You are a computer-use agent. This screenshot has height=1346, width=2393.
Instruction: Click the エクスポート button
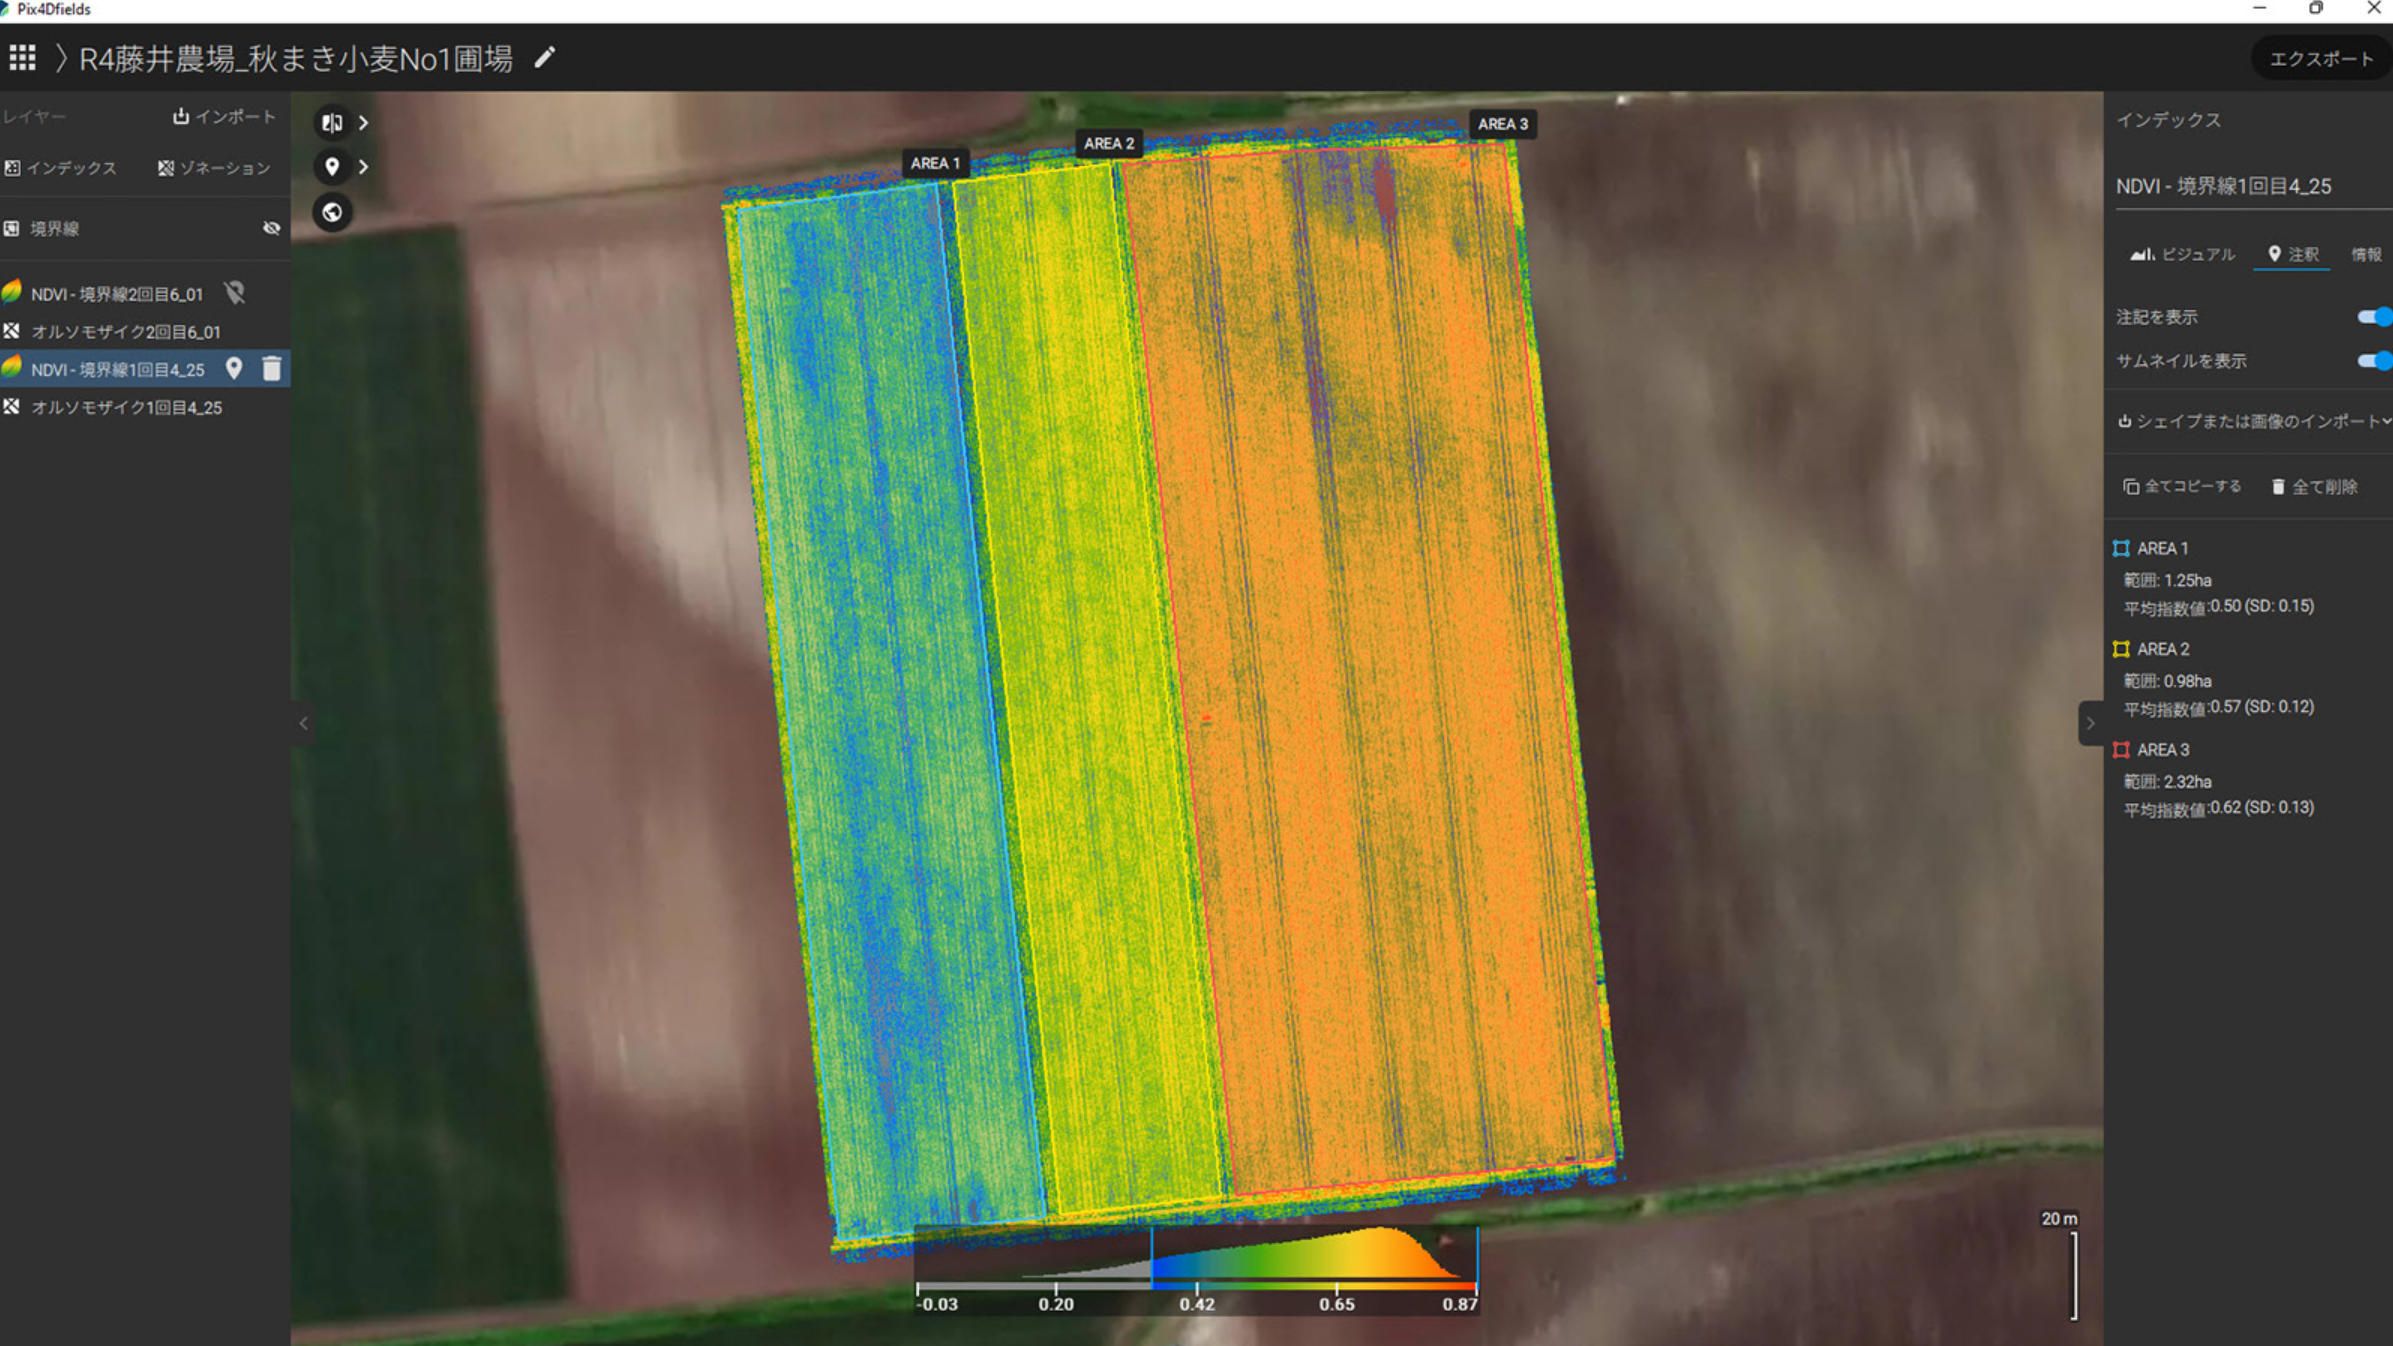click(x=2320, y=57)
